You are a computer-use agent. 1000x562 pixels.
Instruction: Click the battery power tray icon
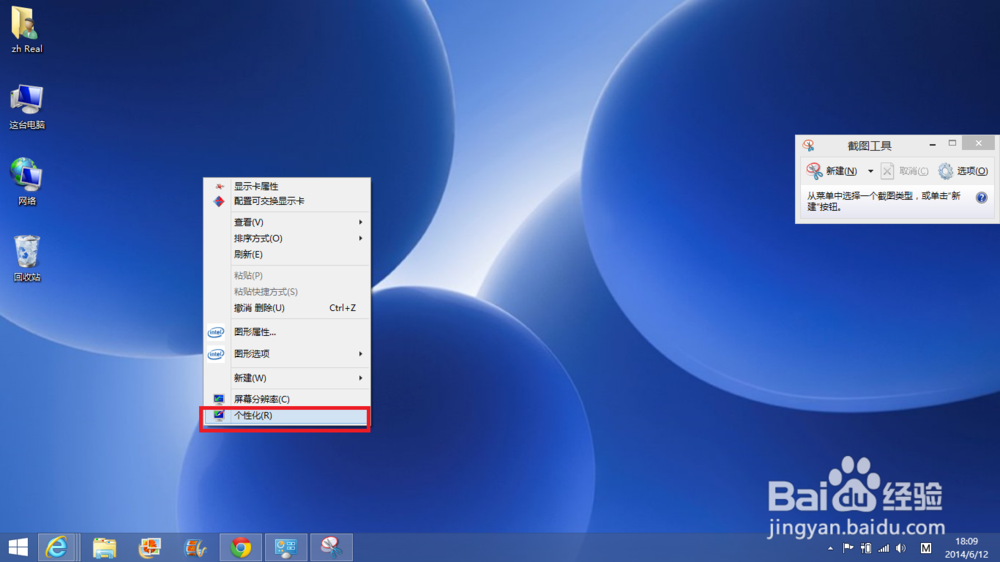865,548
